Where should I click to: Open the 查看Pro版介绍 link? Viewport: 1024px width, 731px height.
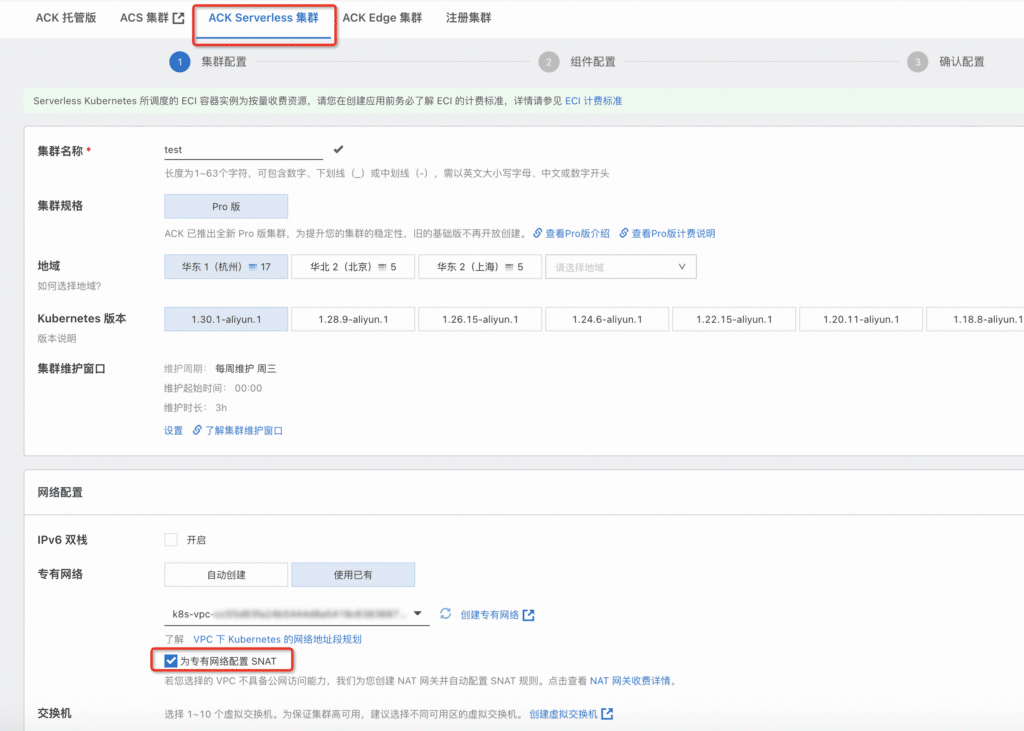(x=577, y=233)
